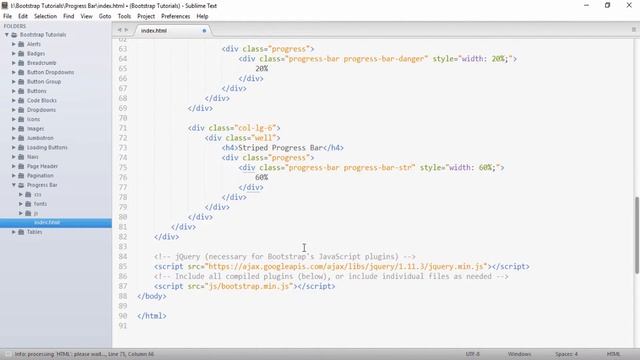Click the Loading Buttons folder icon

21,147
